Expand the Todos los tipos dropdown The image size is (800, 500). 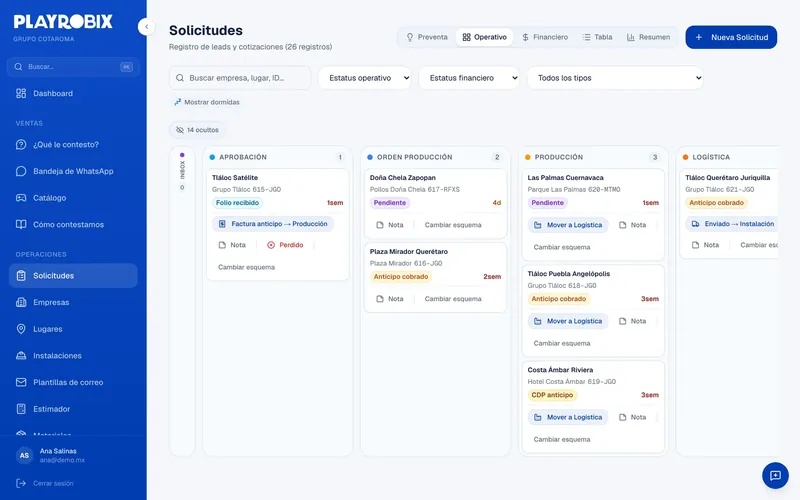tap(615, 78)
